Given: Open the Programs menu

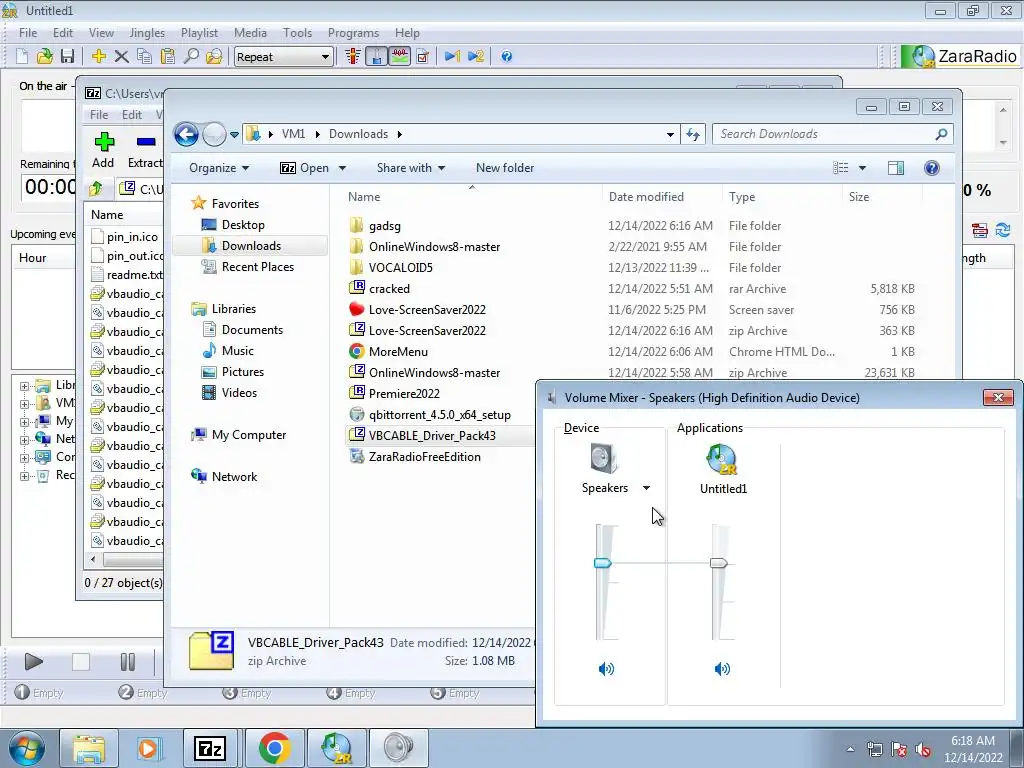Looking at the screenshot, I should pos(353,33).
